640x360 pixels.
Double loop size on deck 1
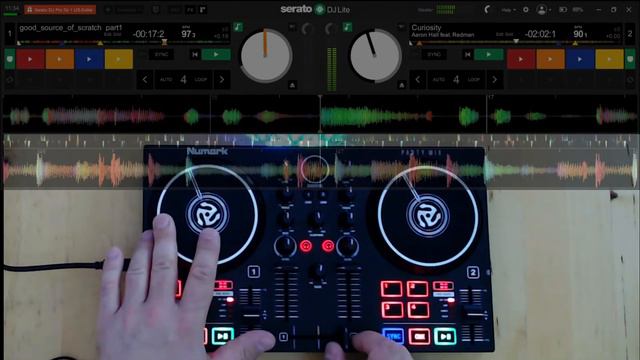click(222, 80)
